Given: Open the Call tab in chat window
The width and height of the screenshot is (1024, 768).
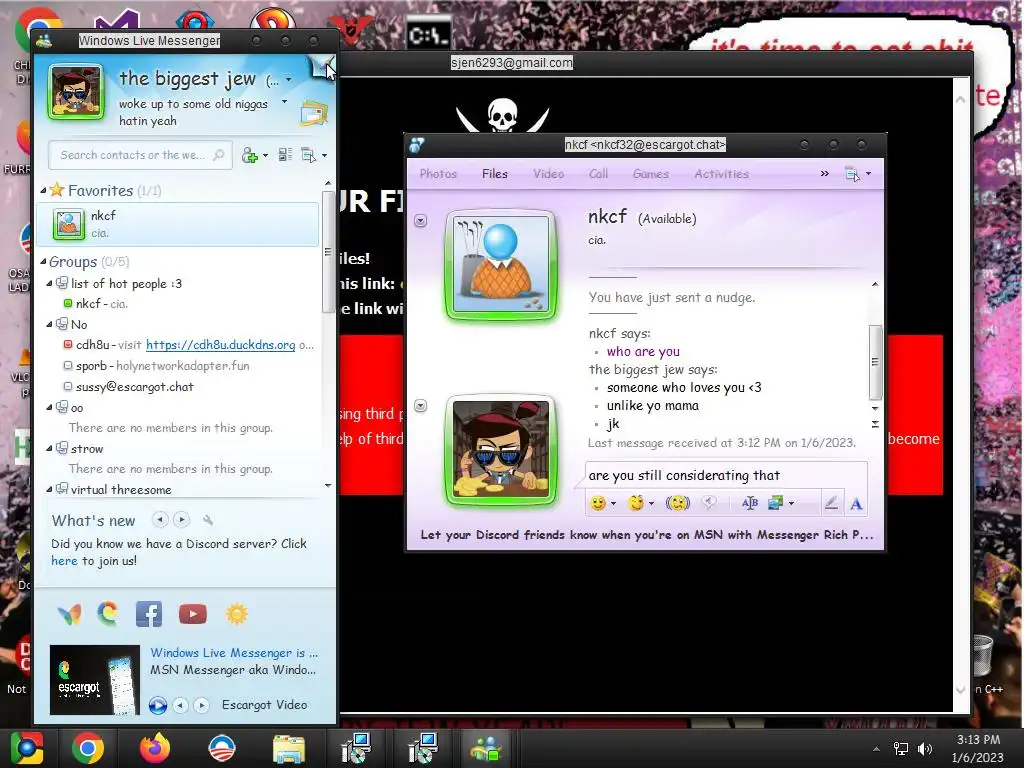Looking at the screenshot, I should click(x=598, y=174).
